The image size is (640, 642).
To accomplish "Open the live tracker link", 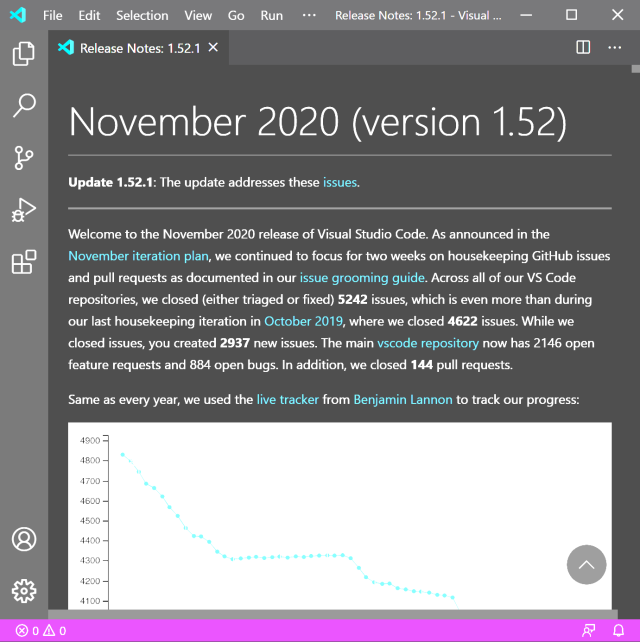I will [x=287, y=399].
